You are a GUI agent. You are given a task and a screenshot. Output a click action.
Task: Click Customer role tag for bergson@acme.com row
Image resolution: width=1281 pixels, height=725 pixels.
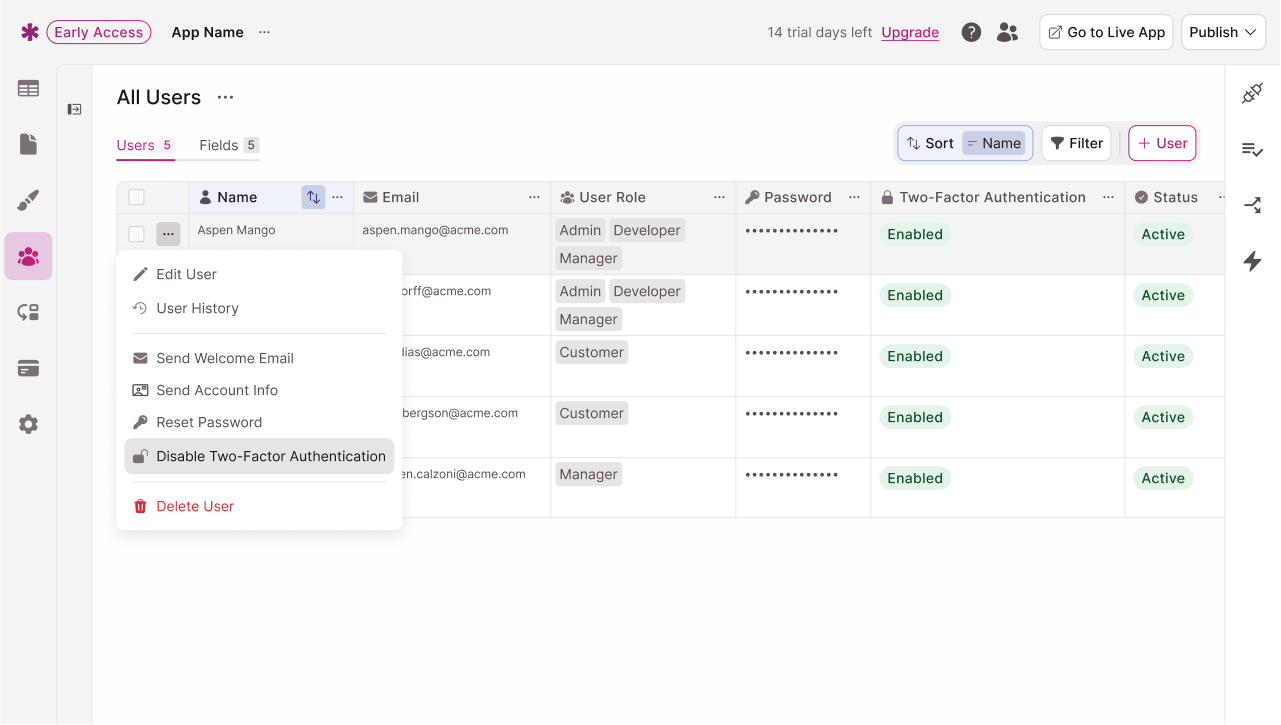click(591, 413)
